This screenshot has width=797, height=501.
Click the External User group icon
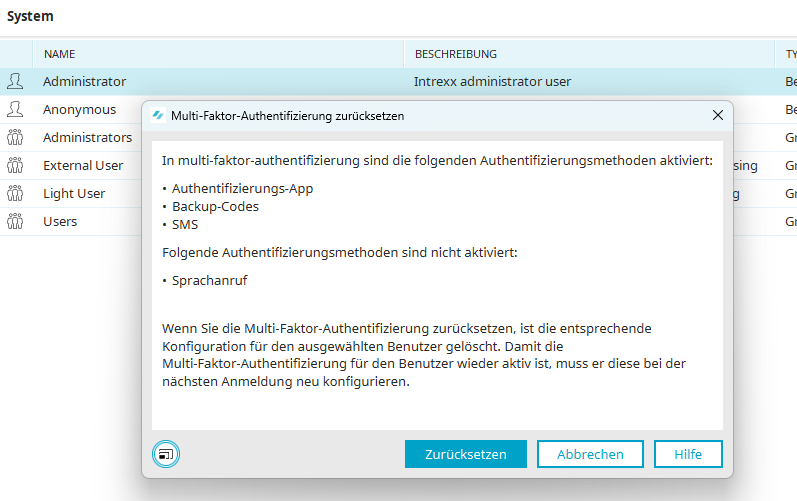click(x=15, y=165)
